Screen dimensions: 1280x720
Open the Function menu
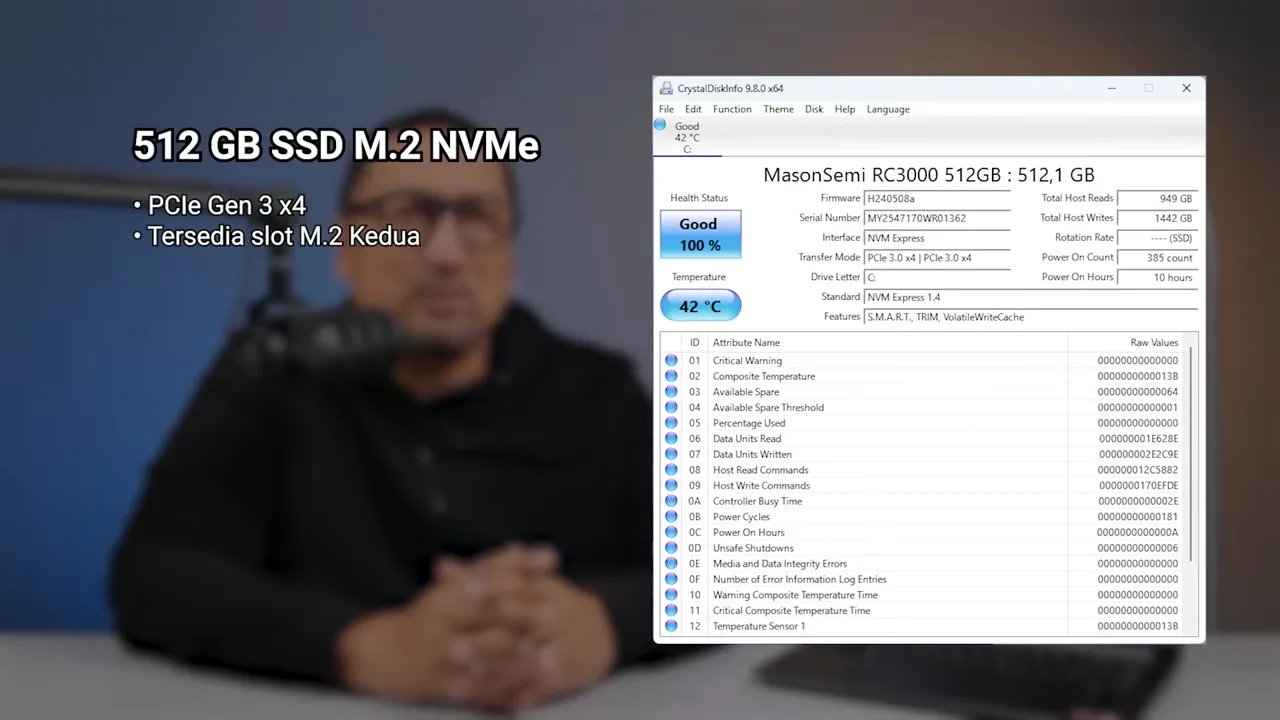732,109
